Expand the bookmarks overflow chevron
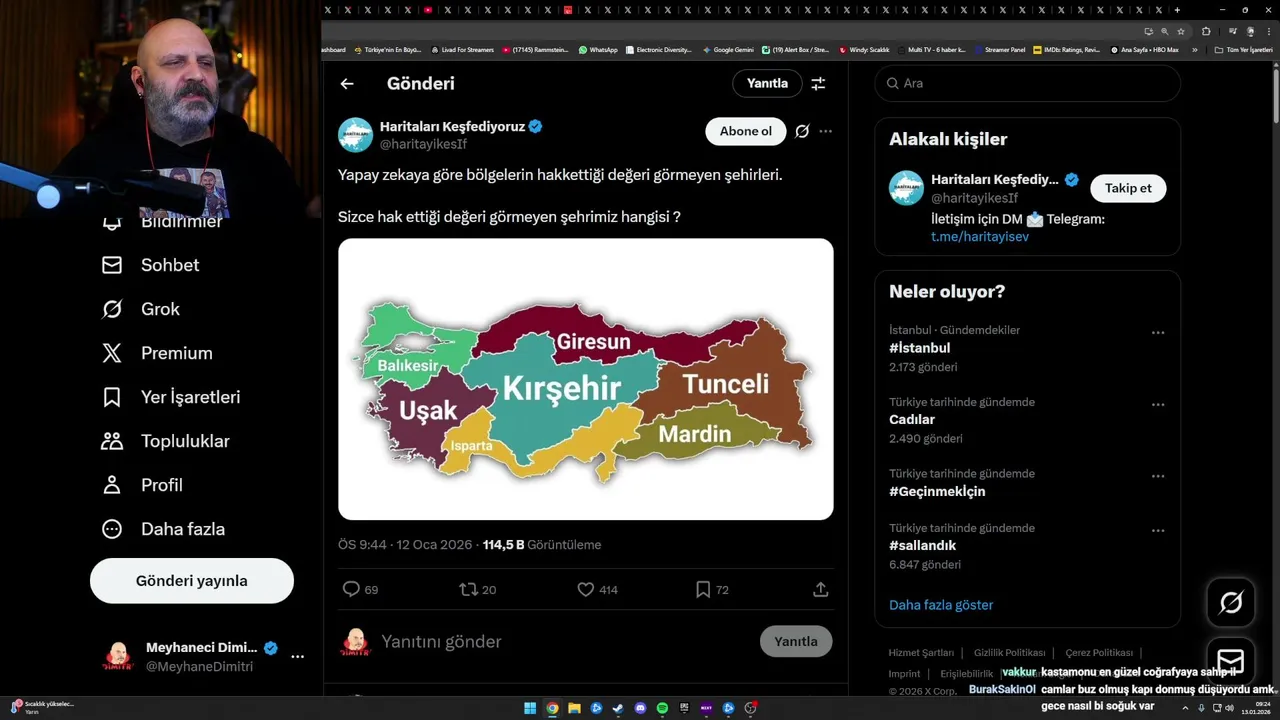Viewport: 1280px width, 720px height. [x=1194, y=49]
